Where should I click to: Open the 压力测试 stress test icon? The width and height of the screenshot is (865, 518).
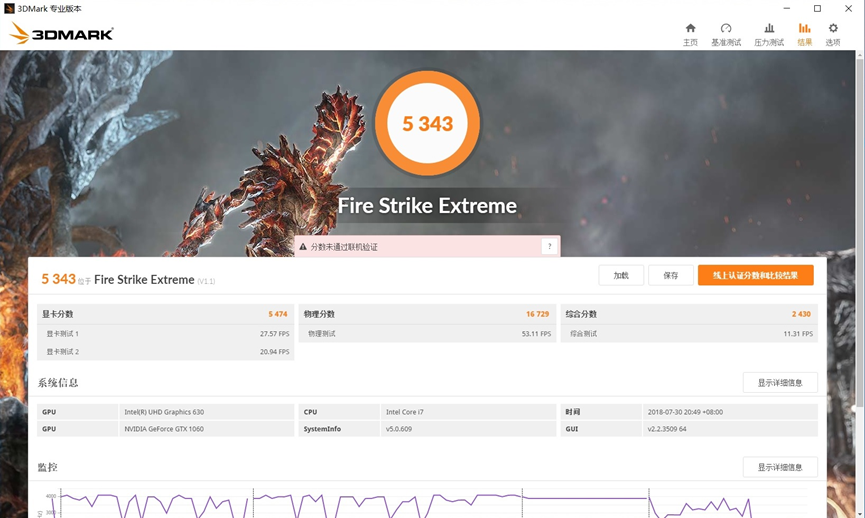click(x=768, y=29)
